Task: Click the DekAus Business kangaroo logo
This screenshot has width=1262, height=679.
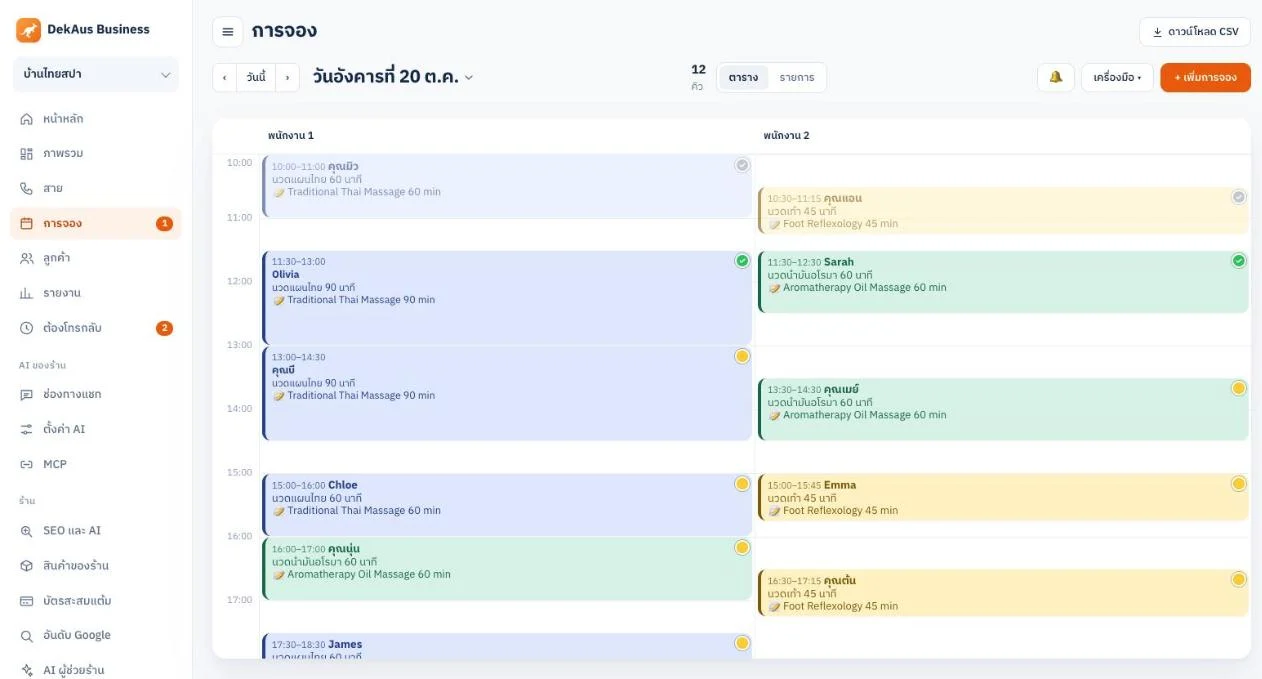Action: (28, 30)
